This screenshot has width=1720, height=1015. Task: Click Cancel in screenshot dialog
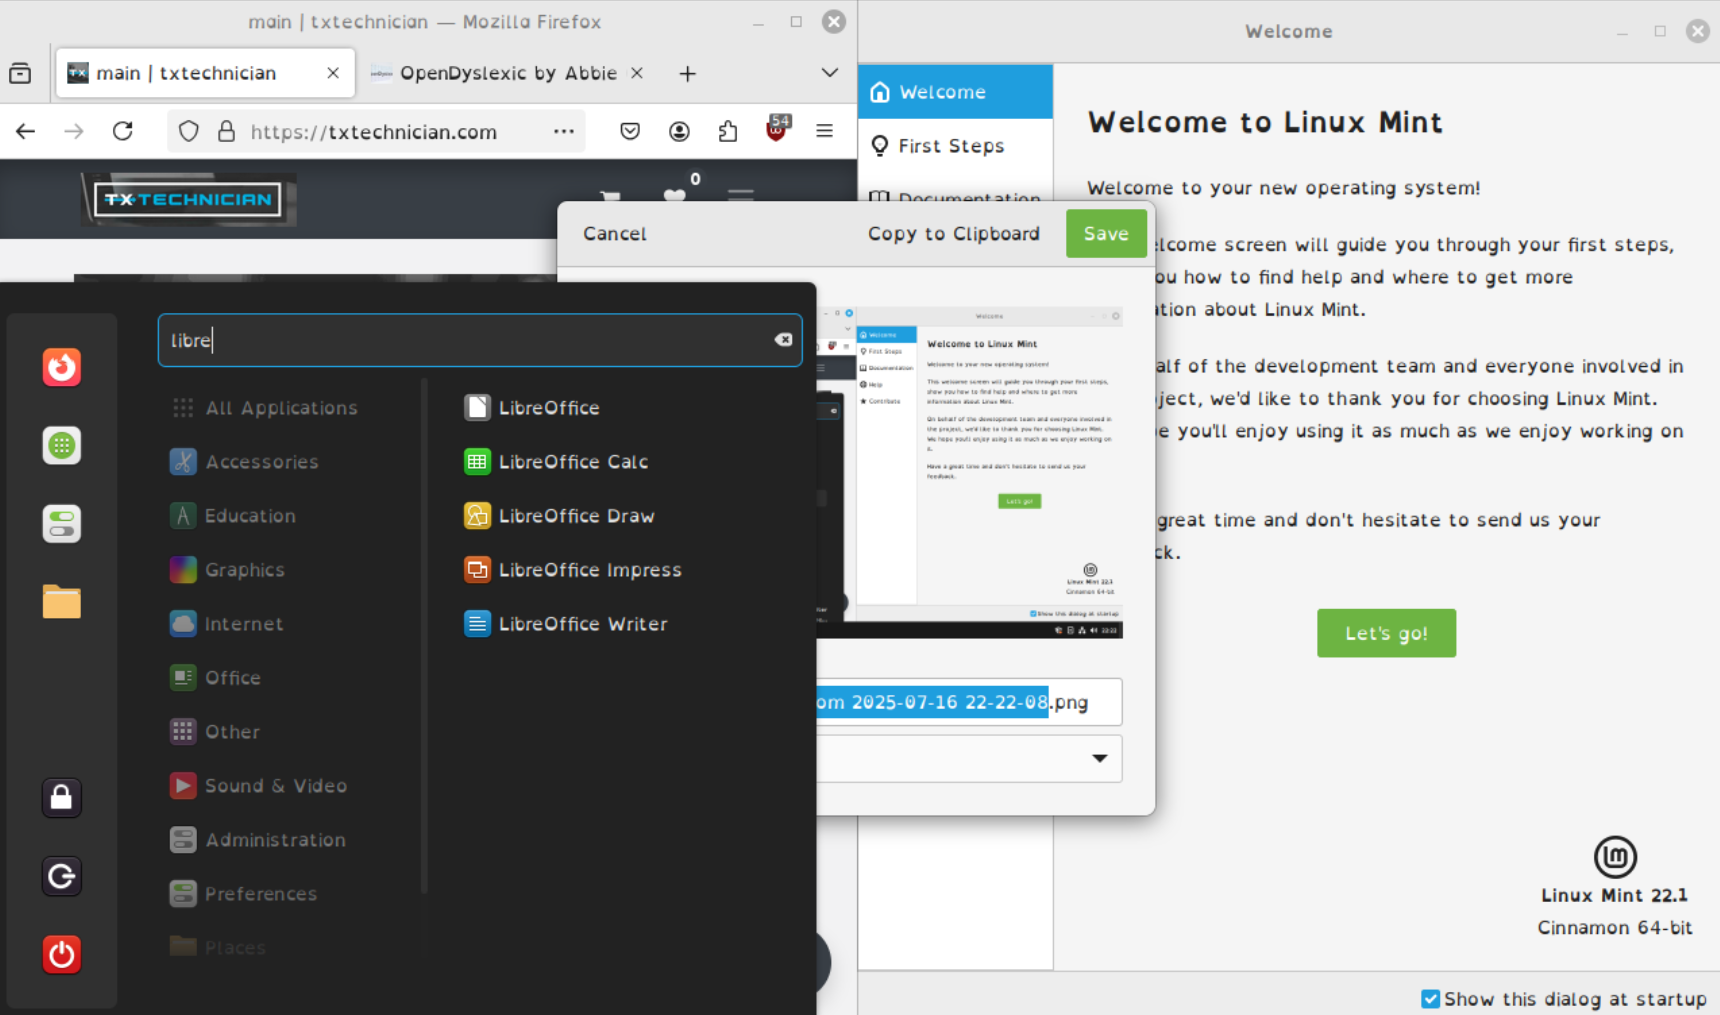(x=615, y=234)
